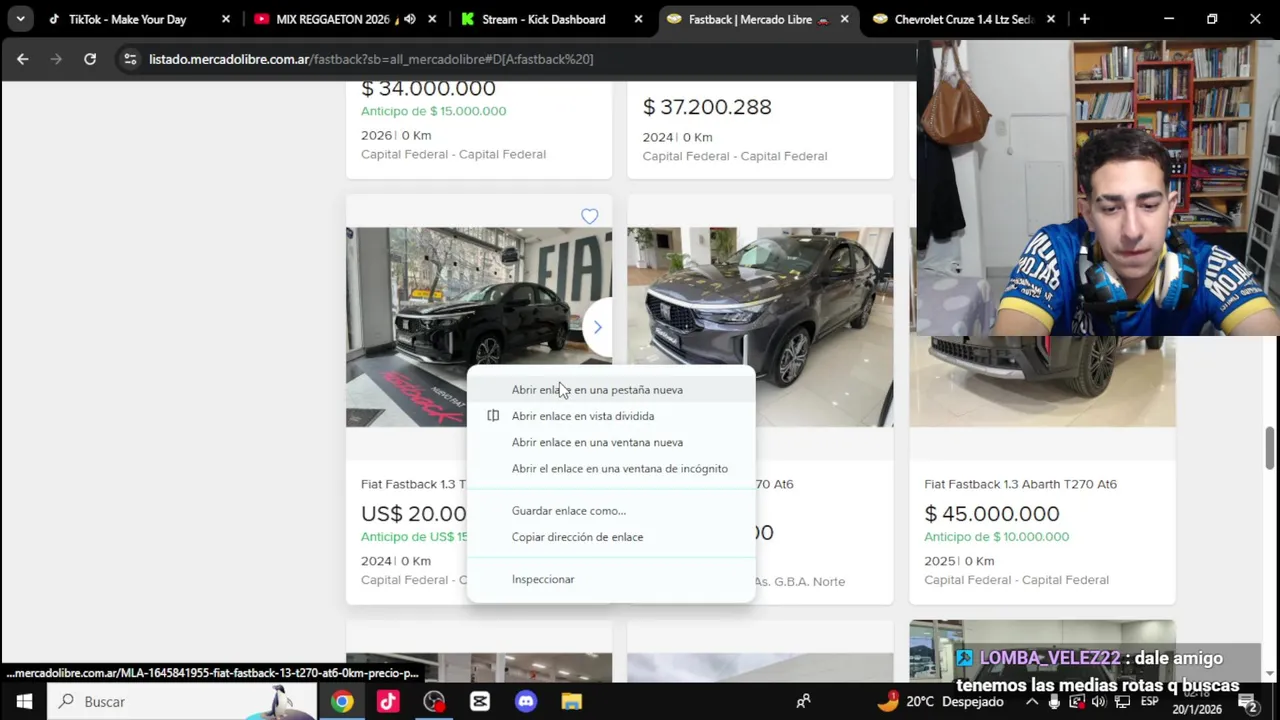The height and width of the screenshot is (720, 1280).
Task: Go back to the previous page
Action: pos(22,59)
